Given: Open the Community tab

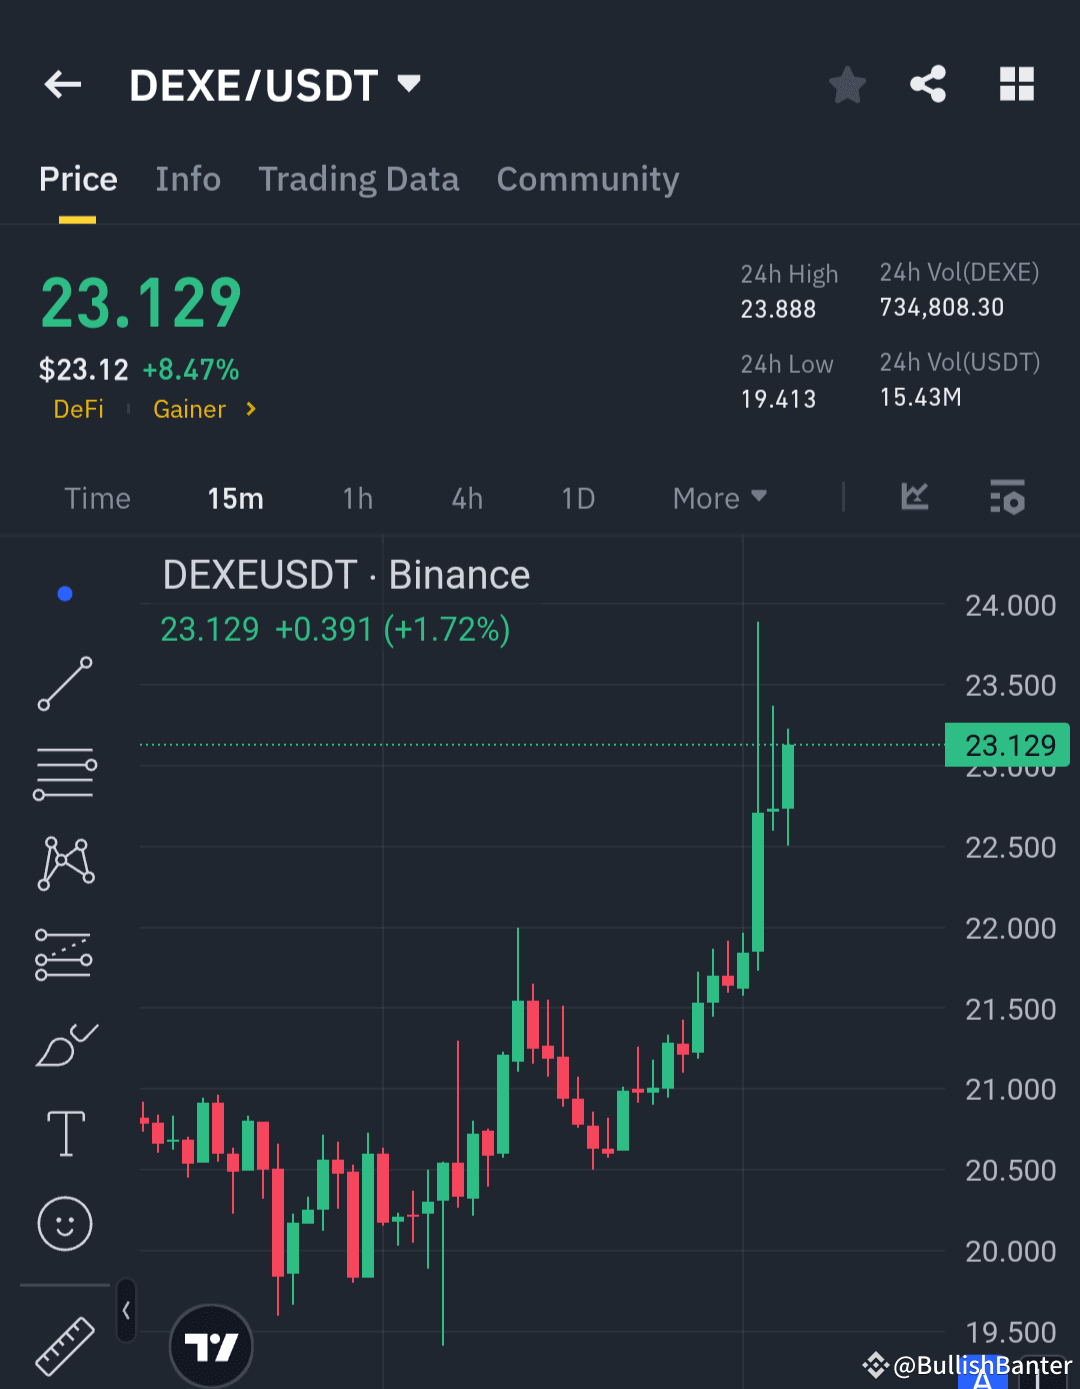Looking at the screenshot, I should 588,180.
